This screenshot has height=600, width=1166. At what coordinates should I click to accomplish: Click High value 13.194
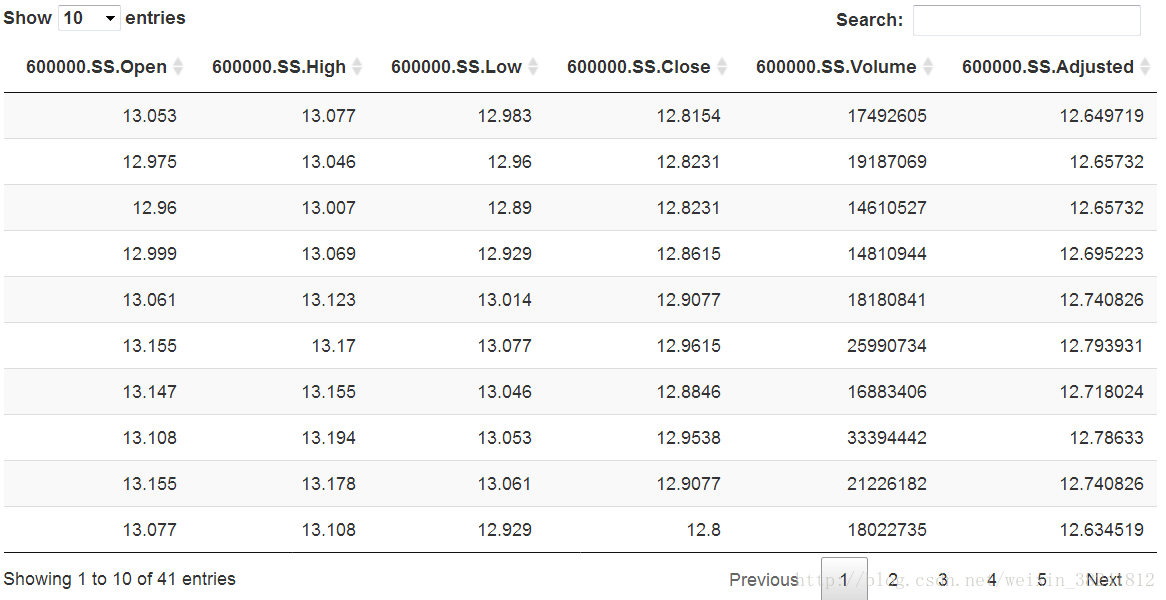click(x=329, y=439)
